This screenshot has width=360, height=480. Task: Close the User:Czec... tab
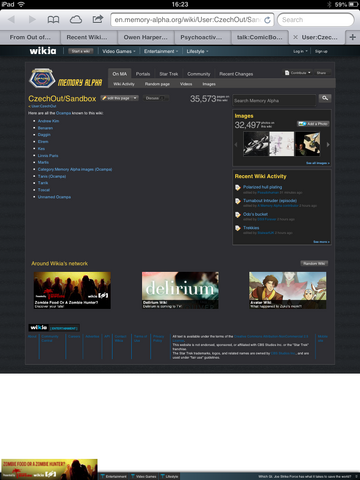point(295,37)
